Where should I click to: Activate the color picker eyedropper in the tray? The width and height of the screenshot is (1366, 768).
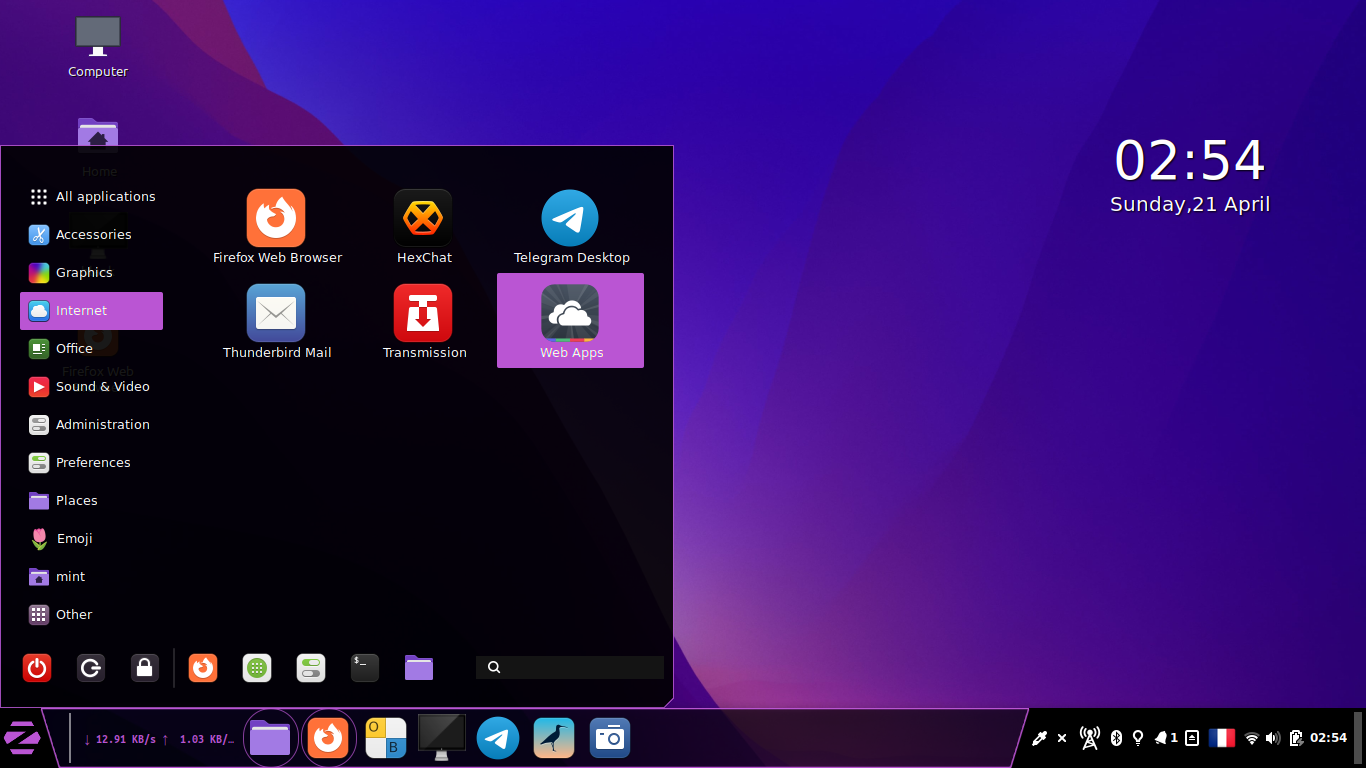(x=1039, y=738)
